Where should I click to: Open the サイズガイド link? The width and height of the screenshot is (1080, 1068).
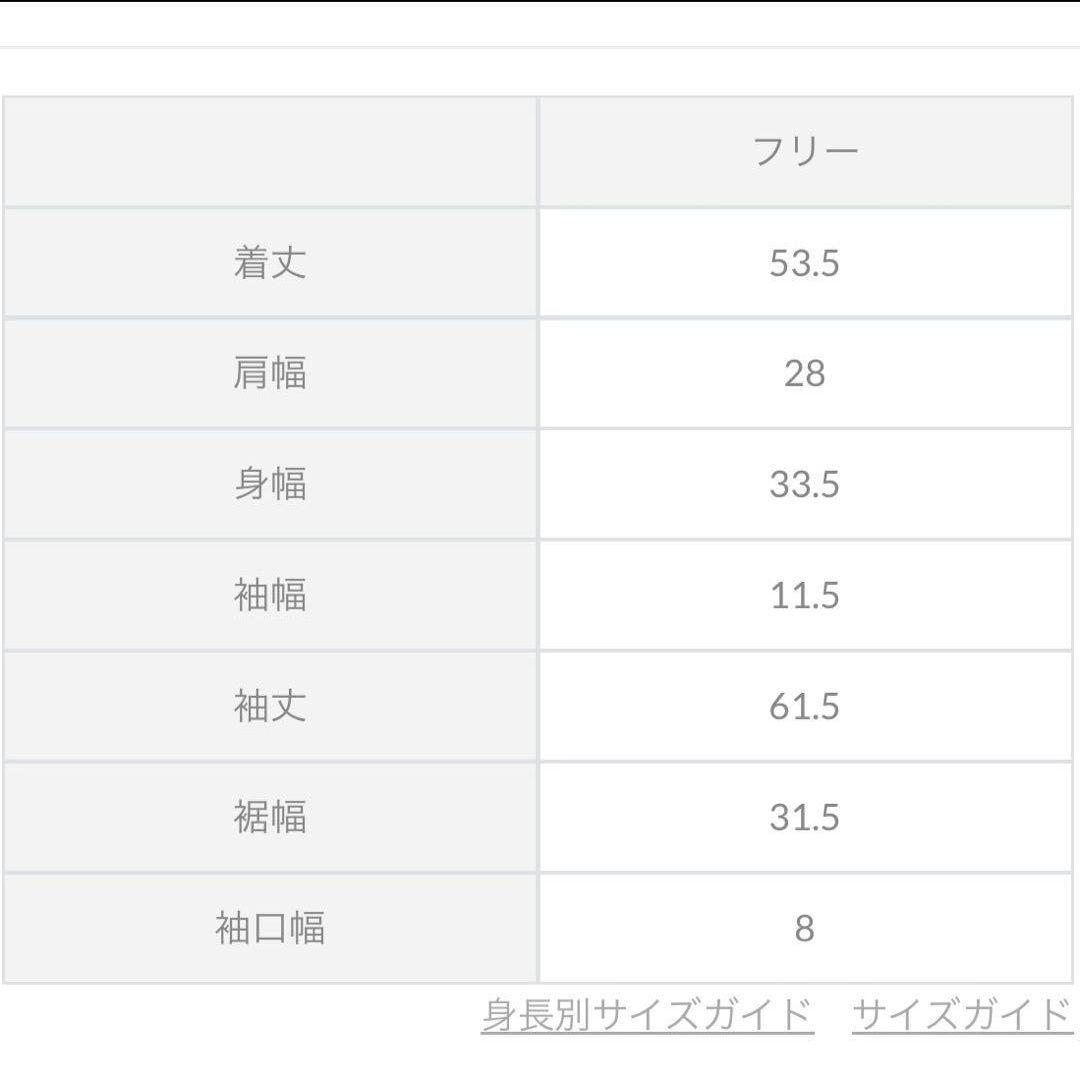pyautogui.click(x=963, y=1015)
